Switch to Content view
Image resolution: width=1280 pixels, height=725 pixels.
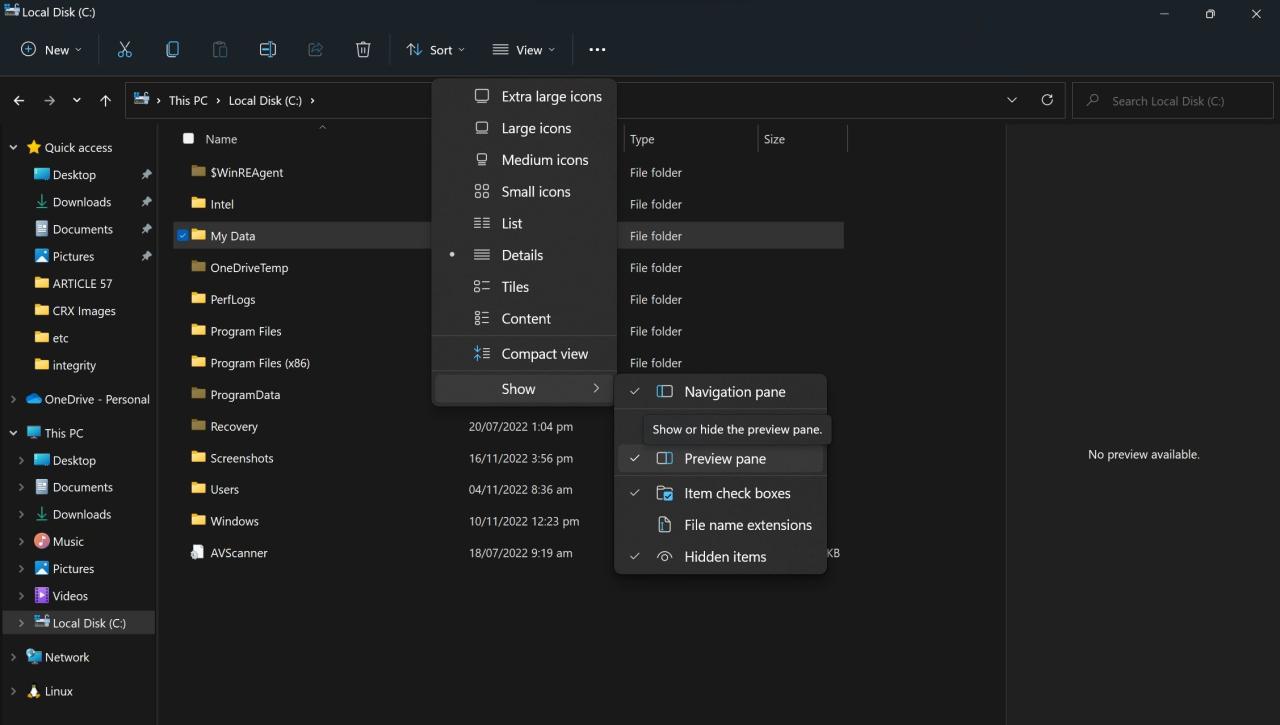pos(524,319)
